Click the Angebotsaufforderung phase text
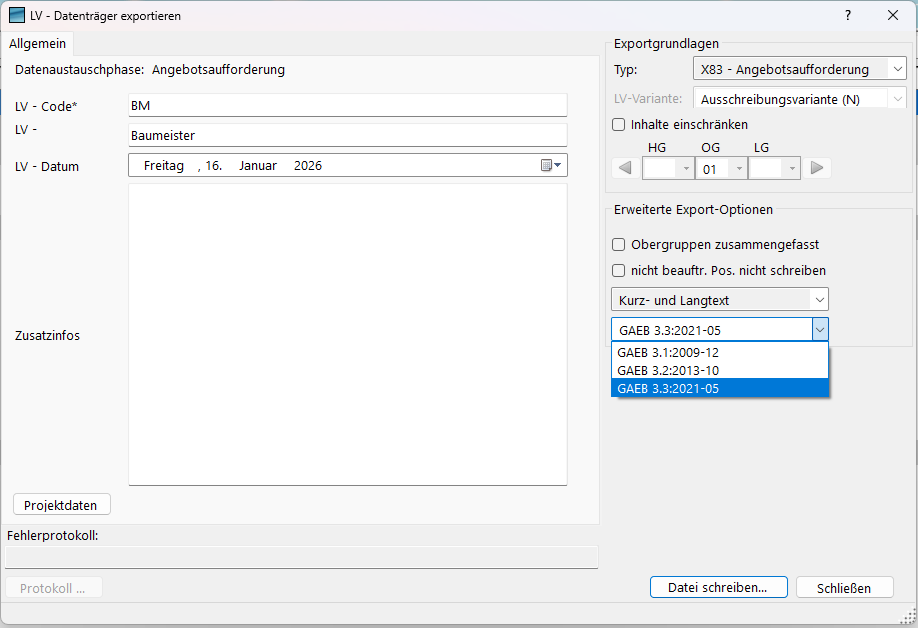The width and height of the screenshot is (918, 628). (218, 70)
